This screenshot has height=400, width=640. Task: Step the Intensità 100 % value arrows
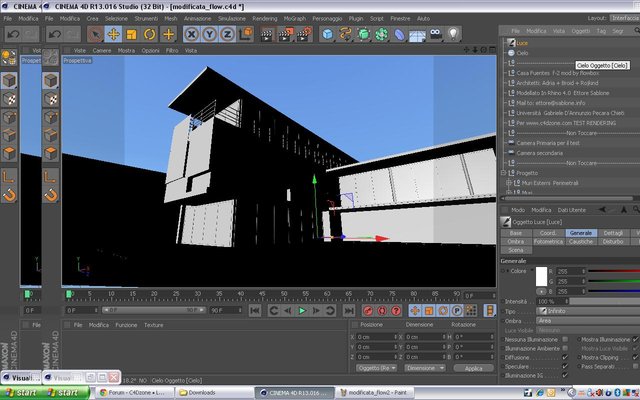[567, 301]
